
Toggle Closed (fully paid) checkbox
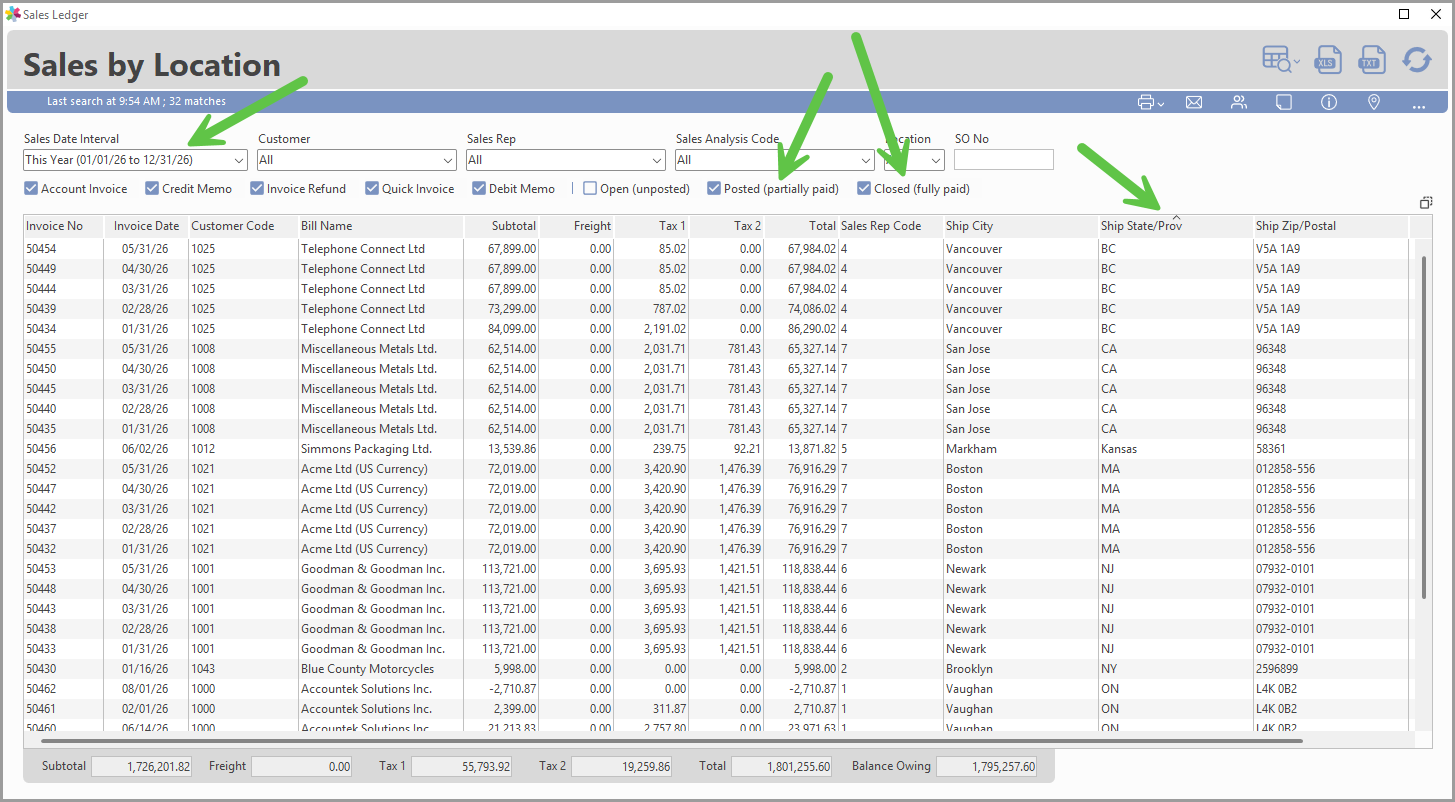pos(864,188)
